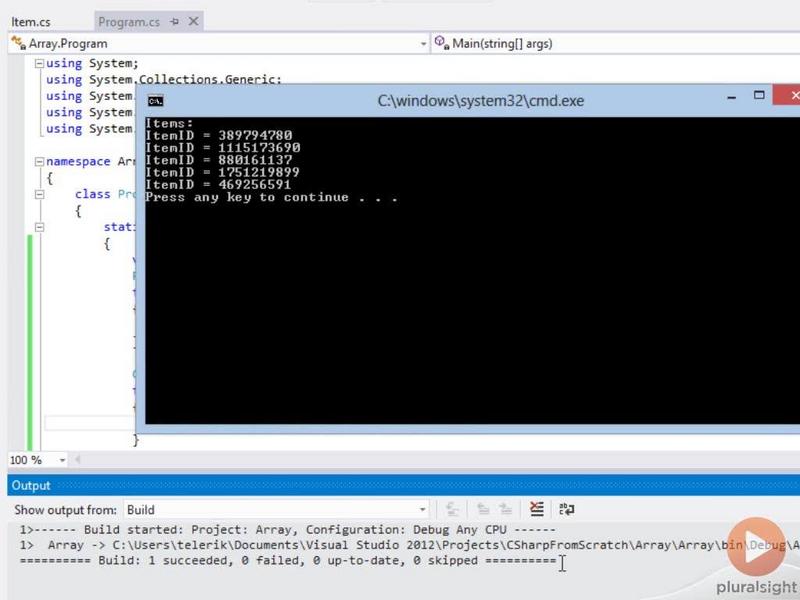Close the cmd.exe console window

pos(788,95)
